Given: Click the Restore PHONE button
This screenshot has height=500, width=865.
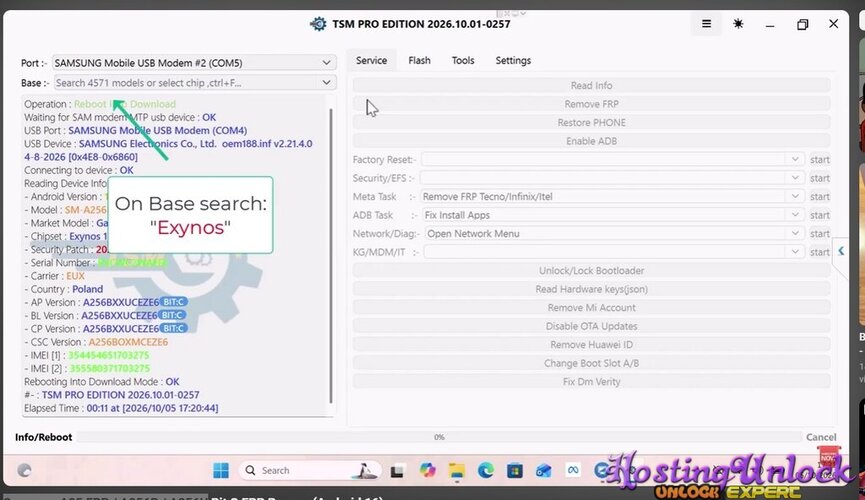Looking at the screenshot, I should 591,123.
